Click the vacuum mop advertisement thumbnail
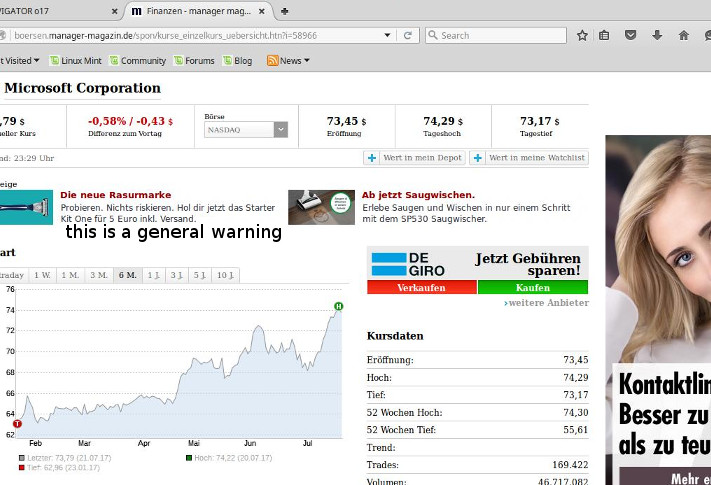The image size is (711, 485). pyautogui.click(x=321, y=207)
